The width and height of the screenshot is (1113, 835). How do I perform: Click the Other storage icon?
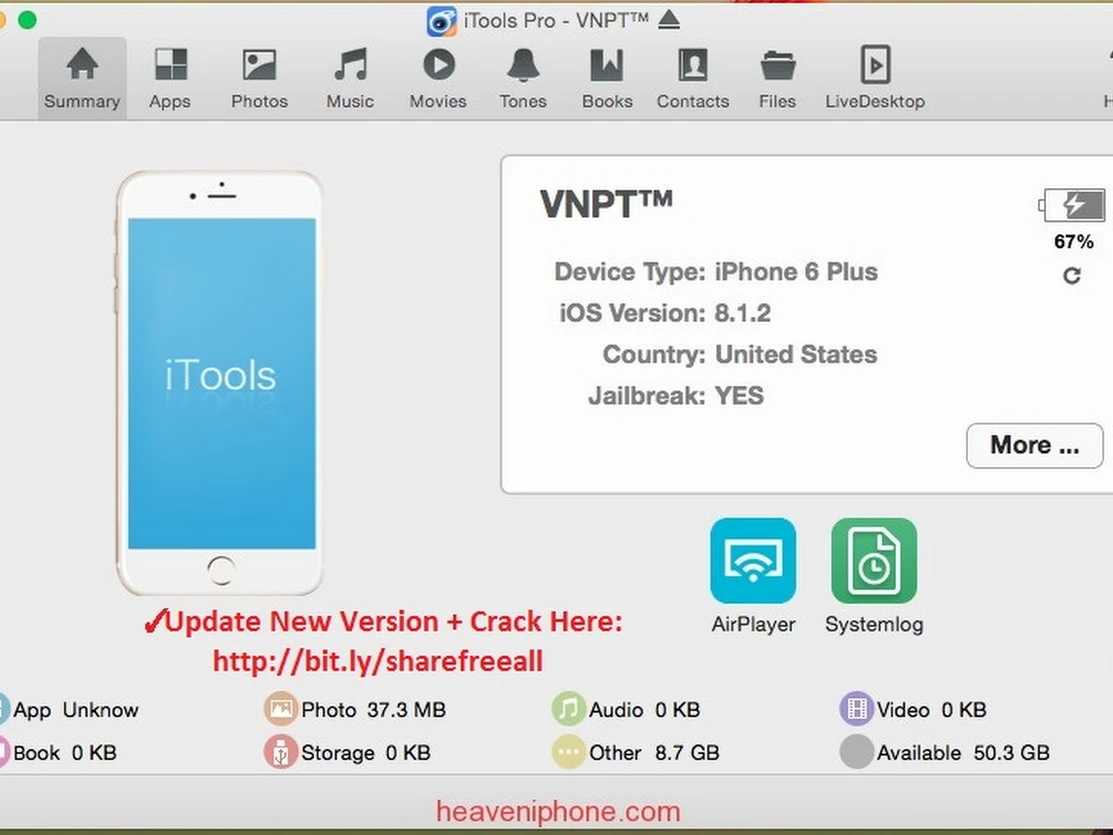569,752
